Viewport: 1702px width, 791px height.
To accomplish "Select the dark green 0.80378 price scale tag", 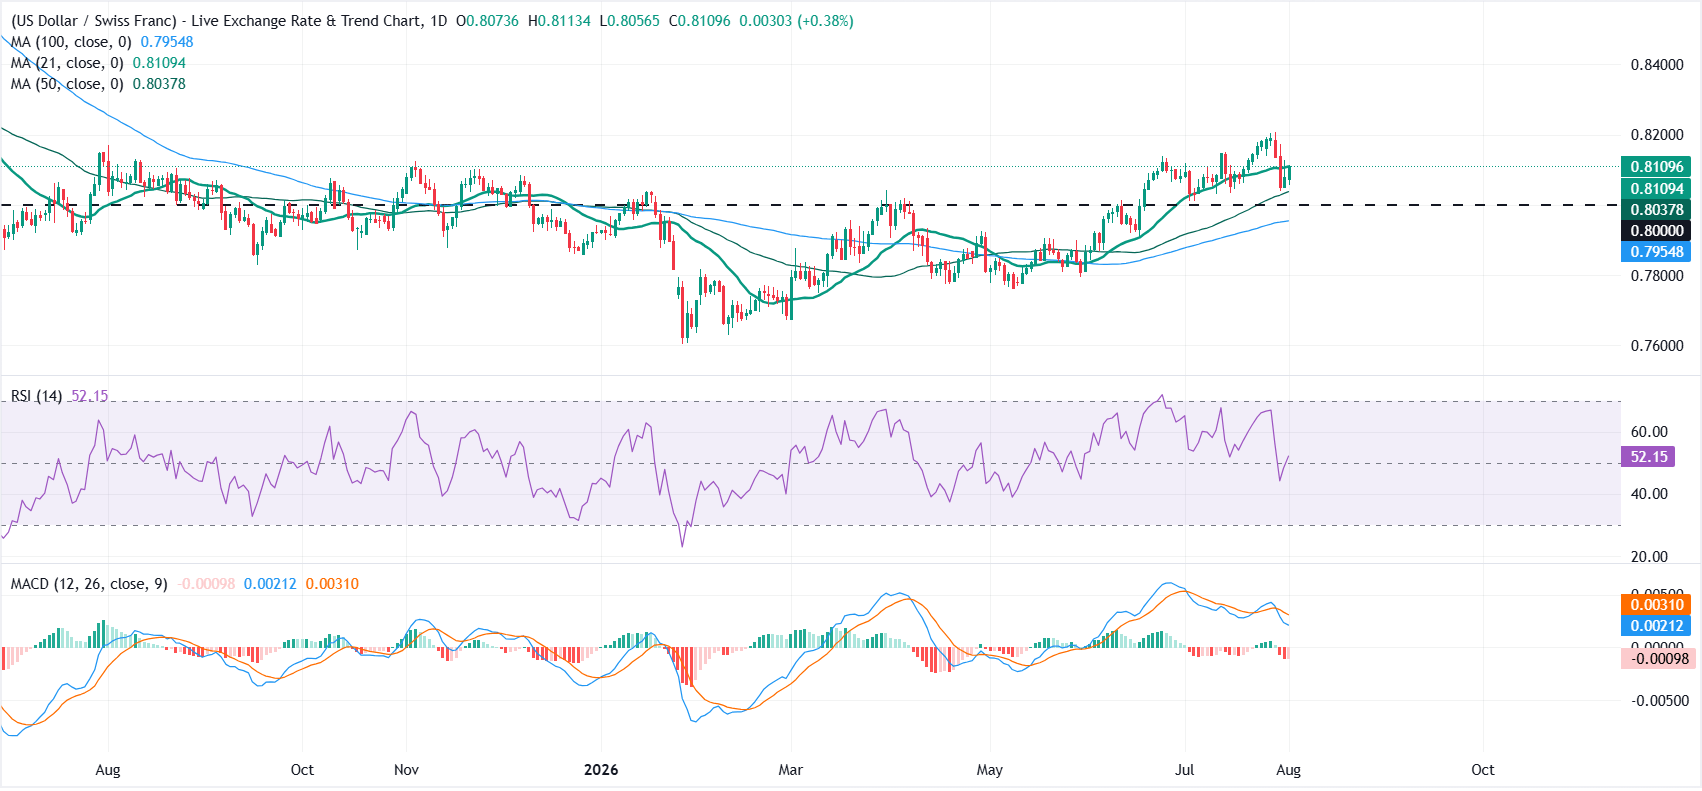I will coord(1656,210).
